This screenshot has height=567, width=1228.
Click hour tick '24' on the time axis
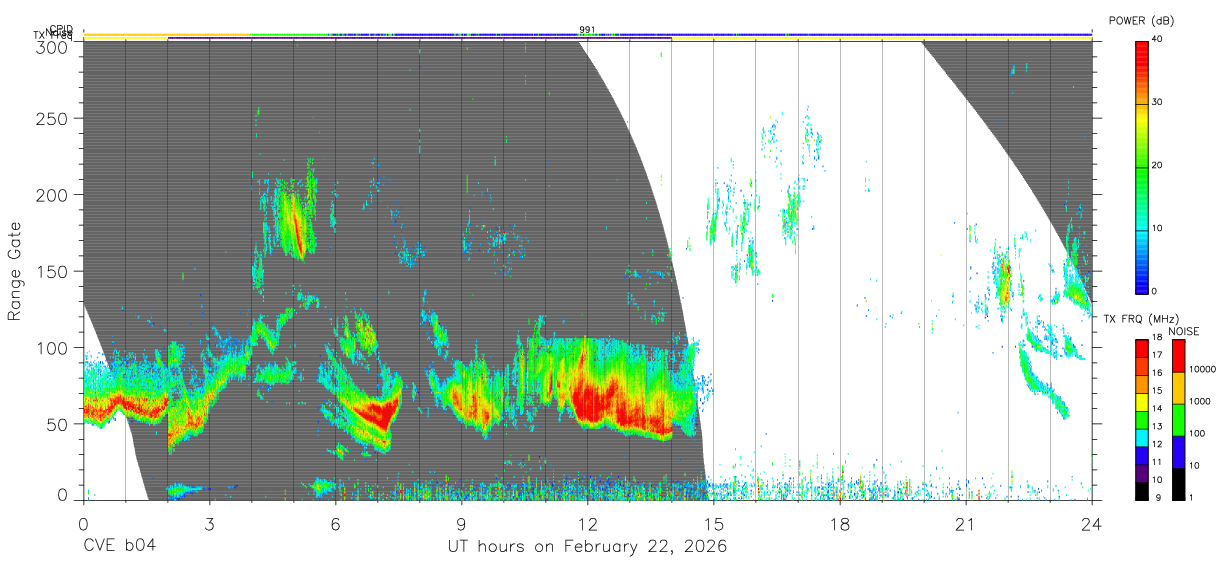pyautogui.click(x=1092, y=523)
